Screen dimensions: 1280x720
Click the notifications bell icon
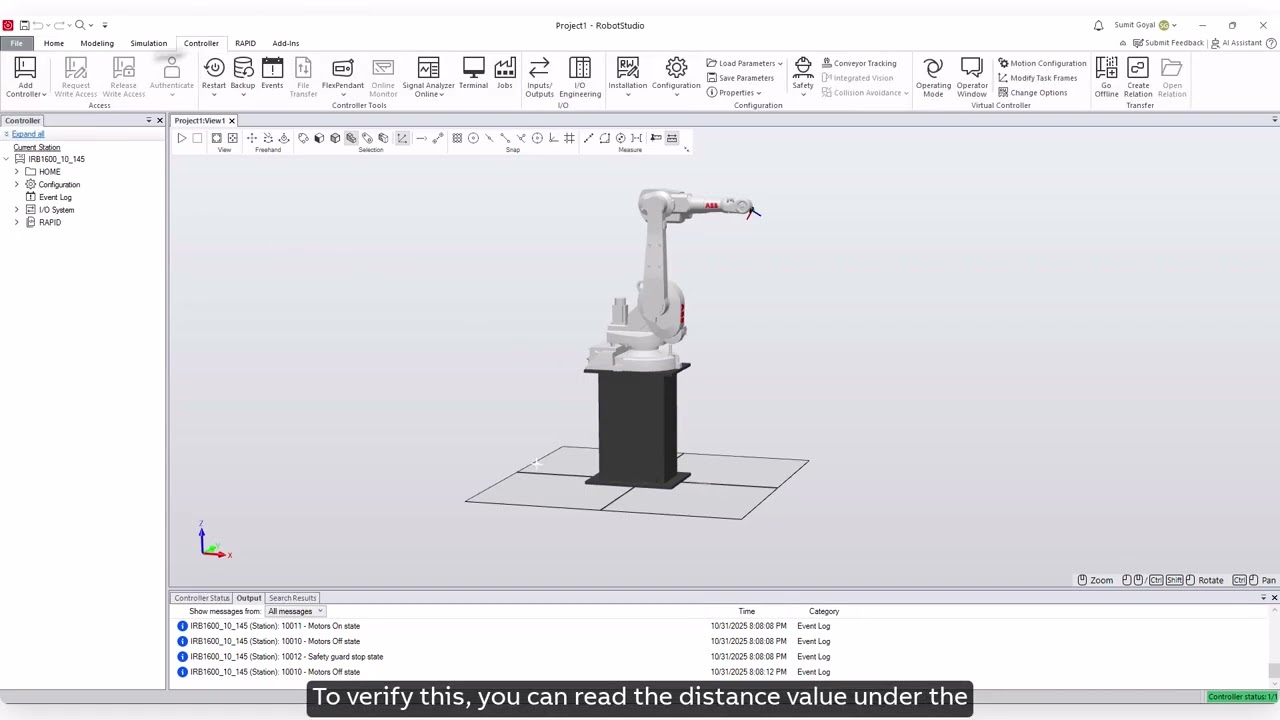pyautogui.click(x=1098, y=25)
